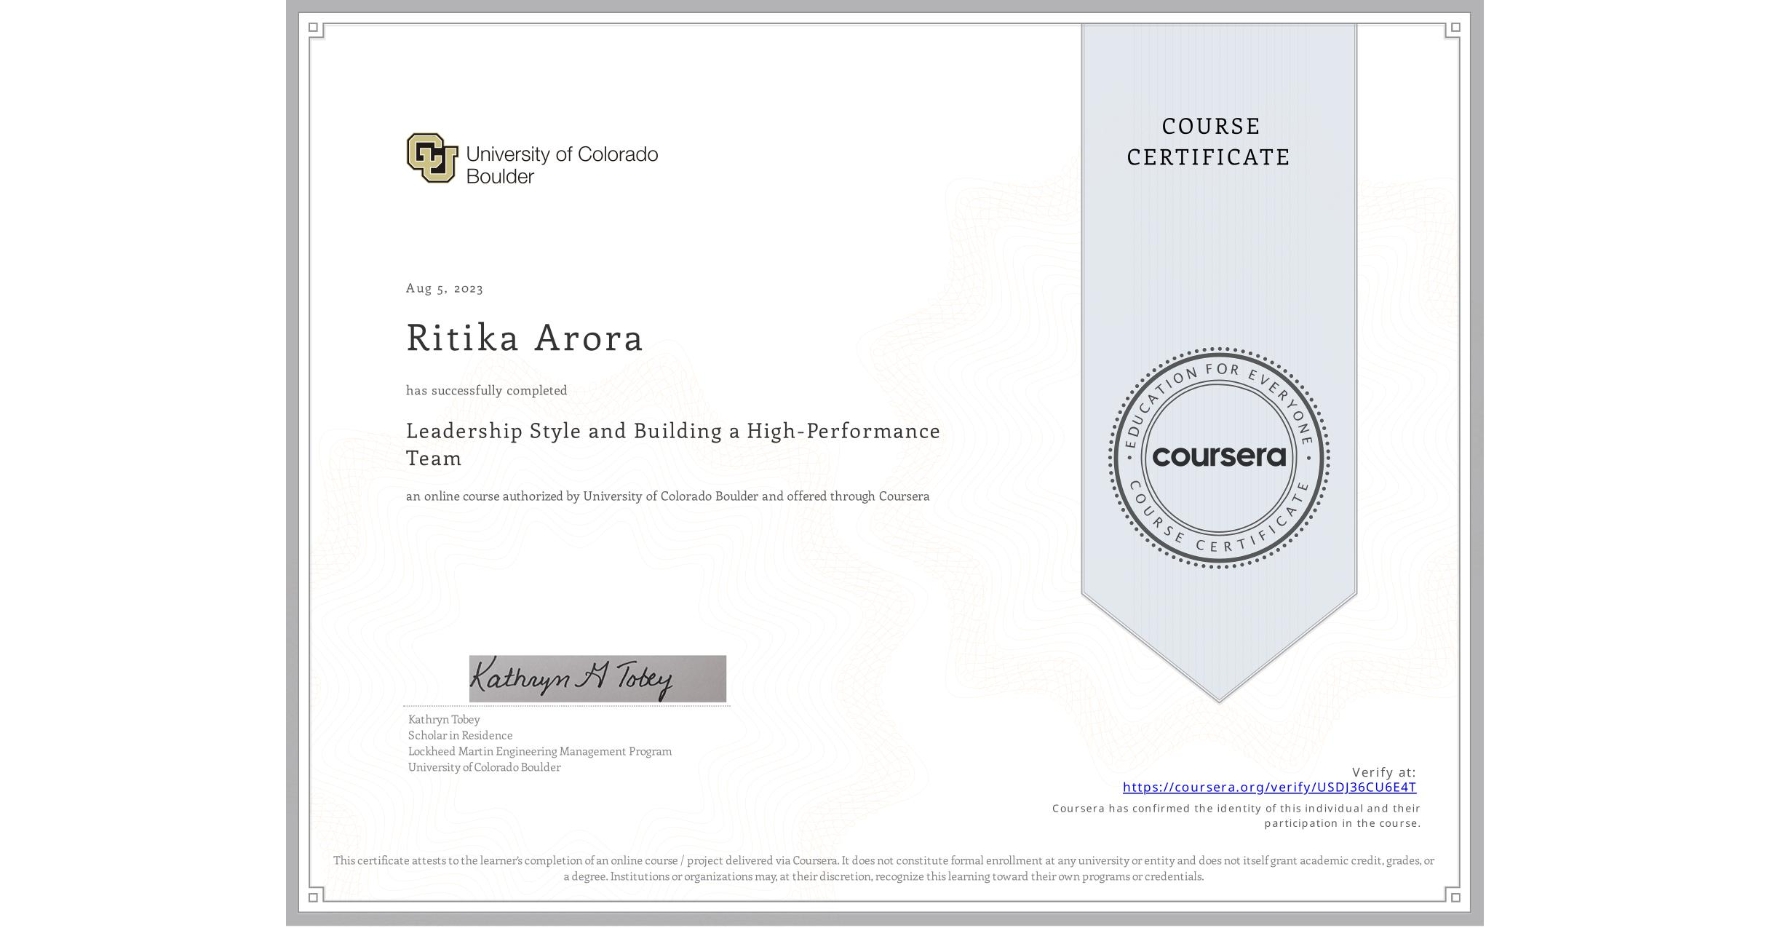The width and height of the screenshot is (1772, 928).
Task: Click 'University of Colorado Boulder' under signature
Action: (x=484, y=767)
